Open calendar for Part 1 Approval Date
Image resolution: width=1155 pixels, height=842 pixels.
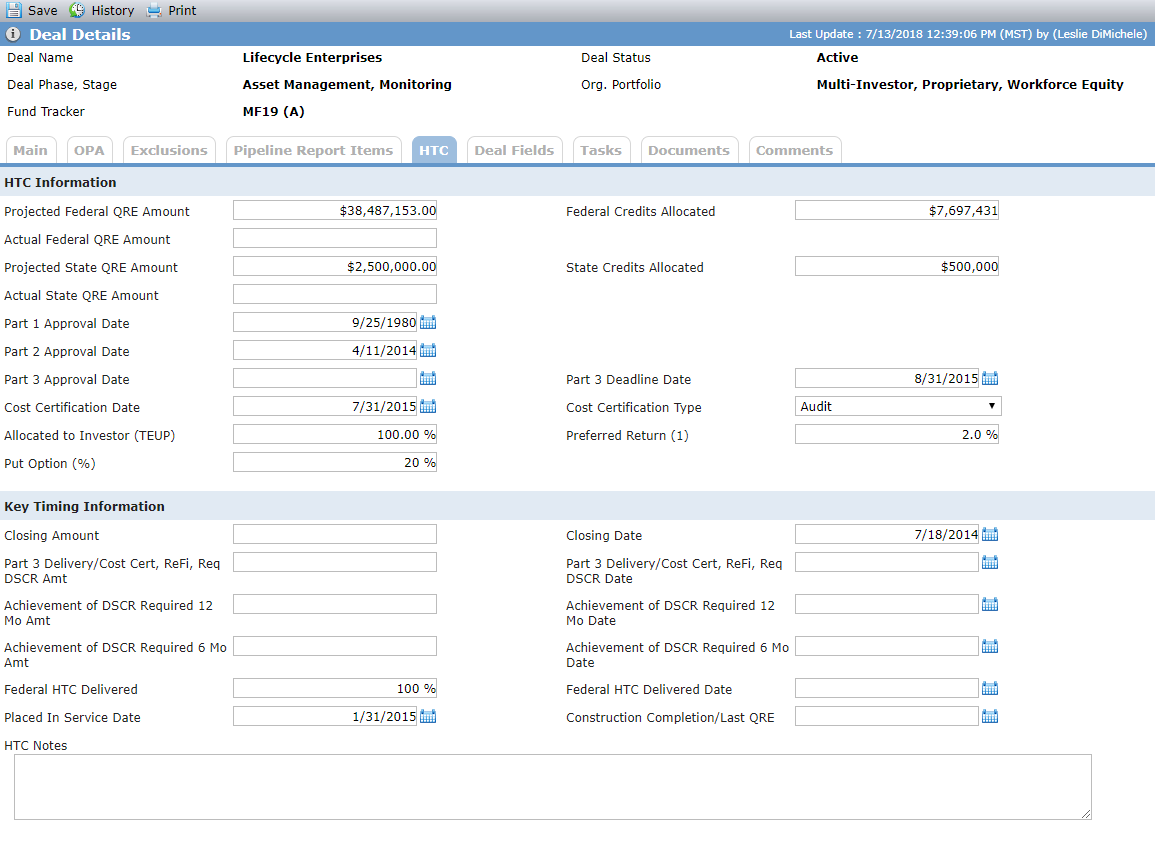pyautogui.click(x=428, y=322)
